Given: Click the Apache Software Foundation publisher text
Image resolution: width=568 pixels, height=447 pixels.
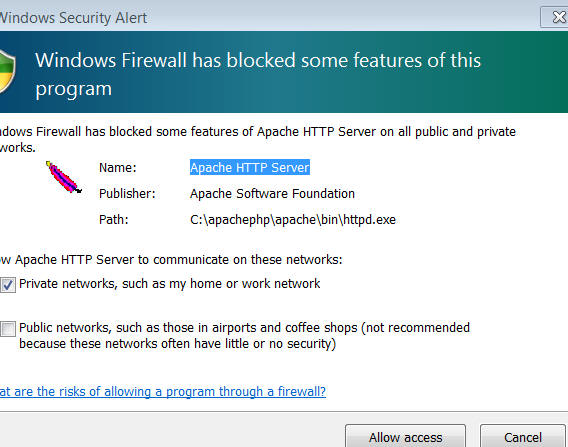Looking at the screenshot, I should (272, 193).
